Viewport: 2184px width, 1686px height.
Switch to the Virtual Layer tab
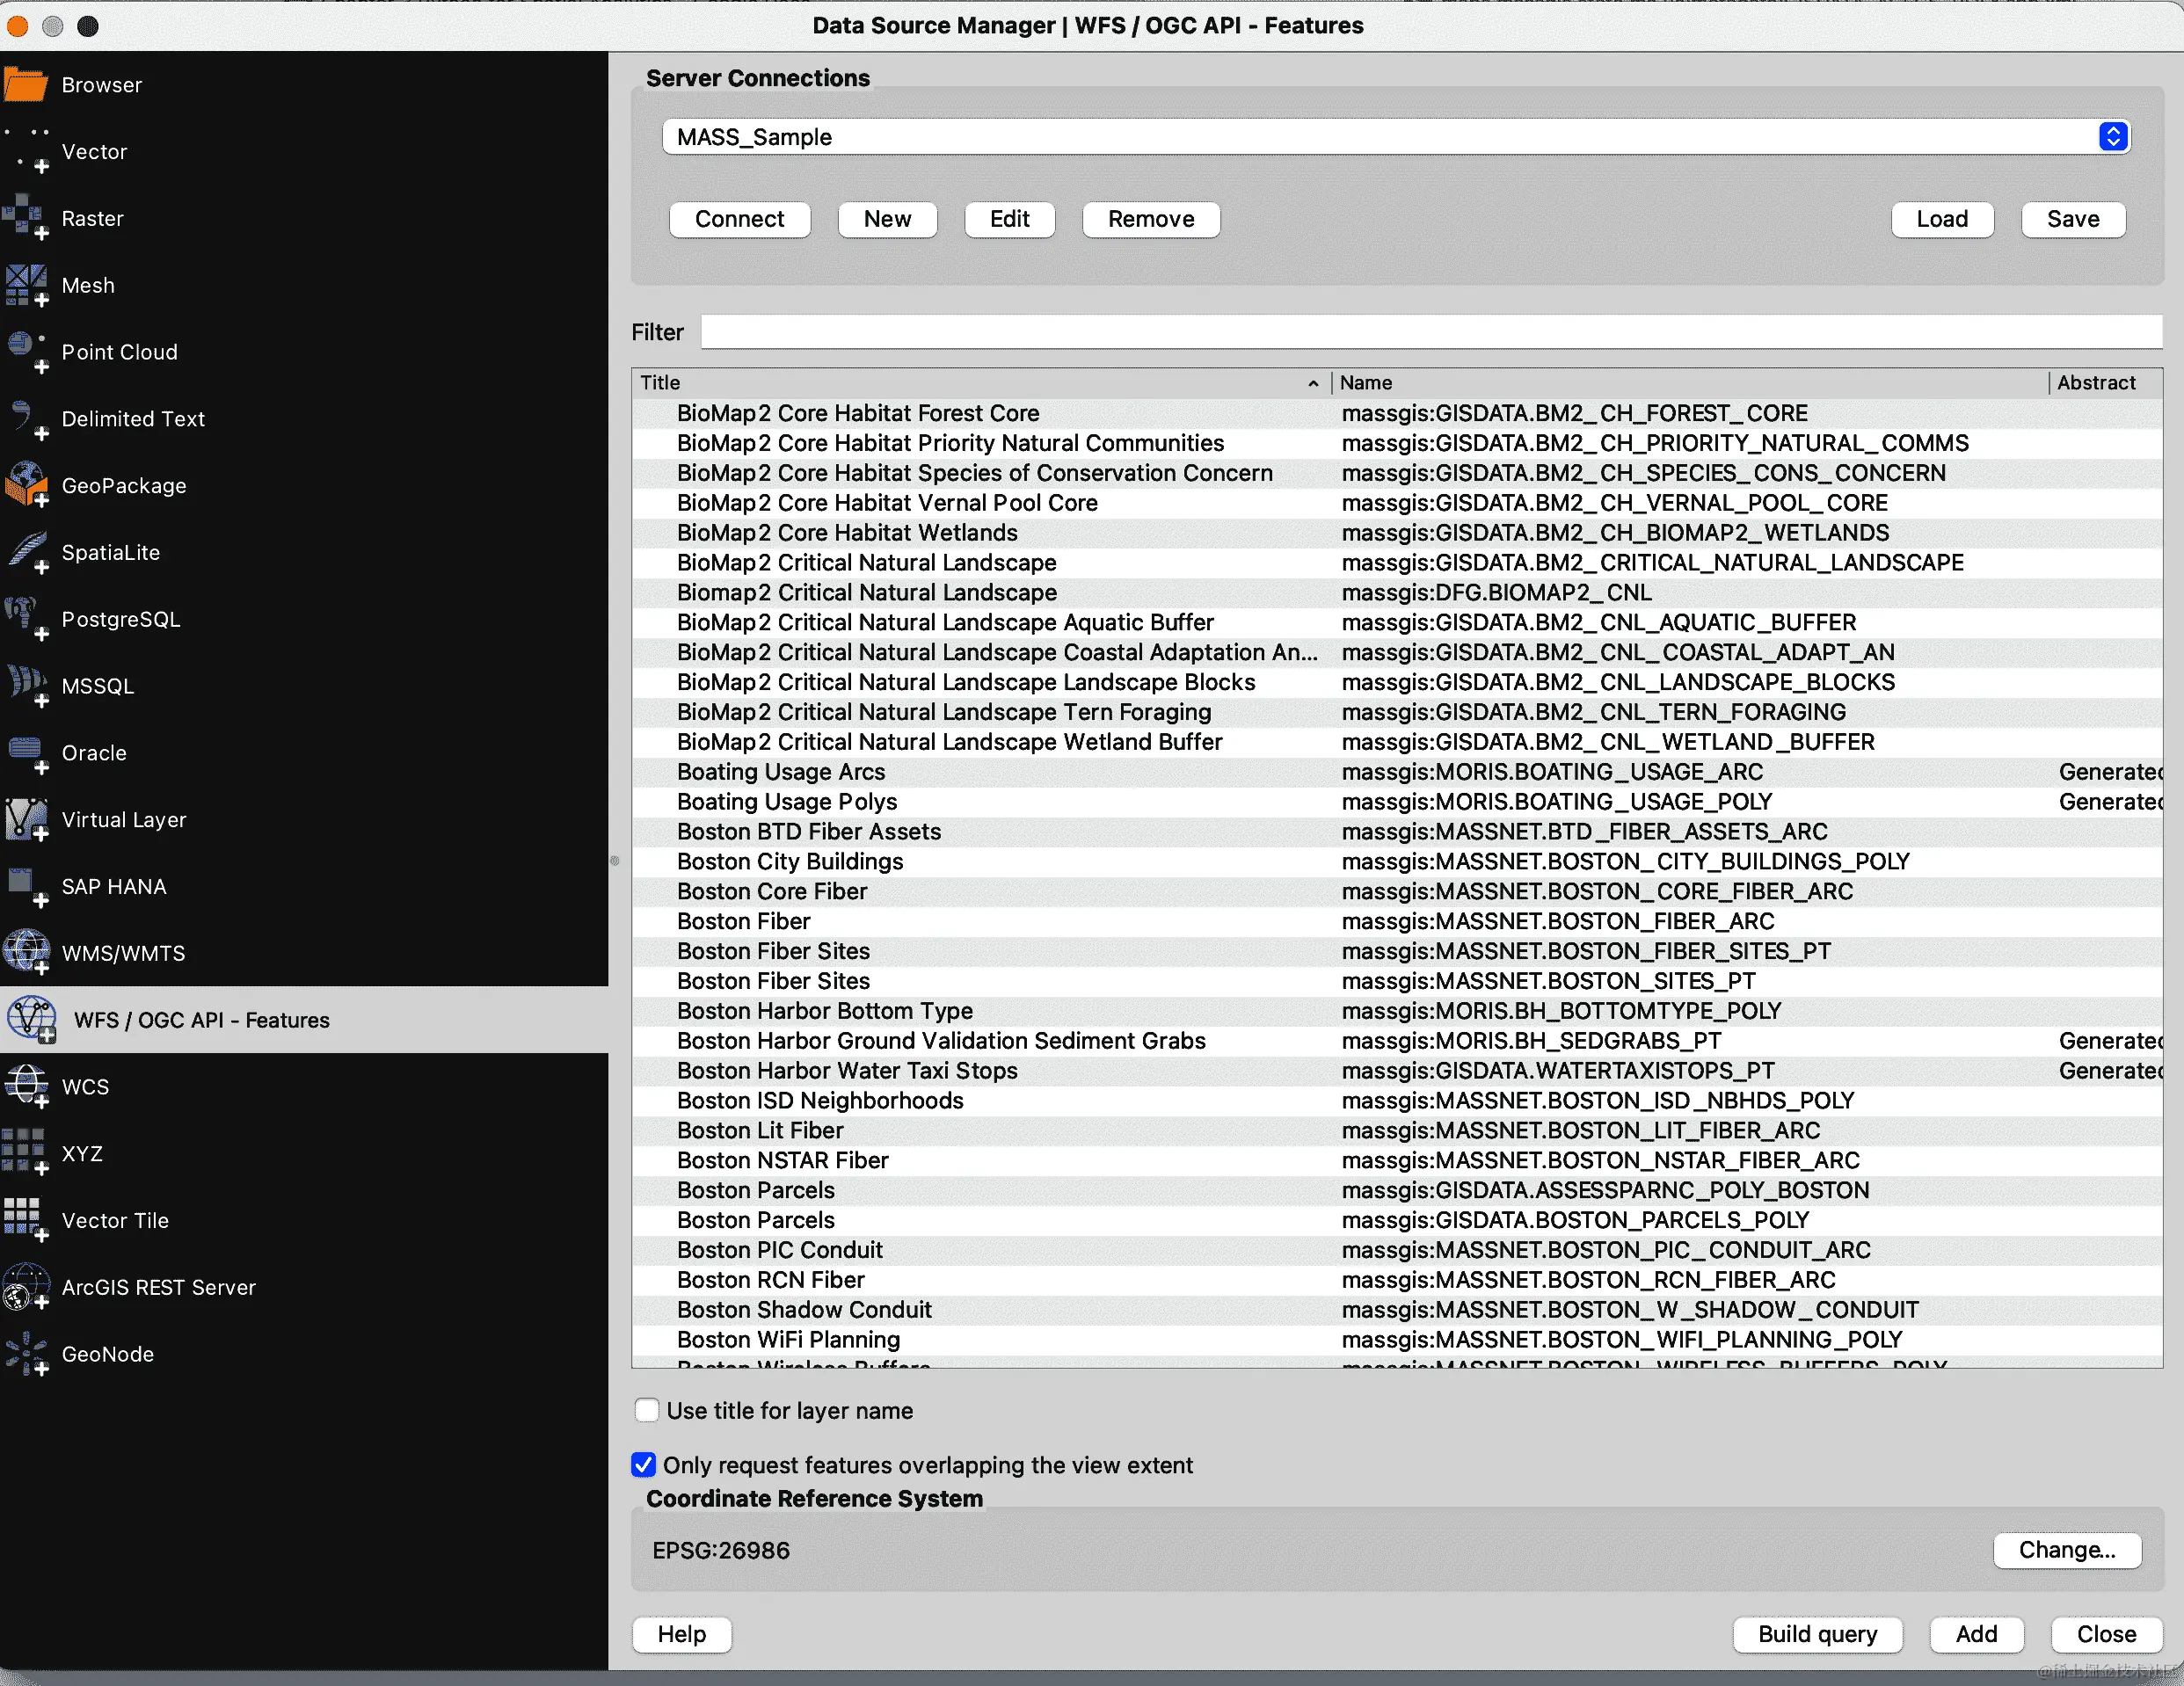tap(124, 820)
